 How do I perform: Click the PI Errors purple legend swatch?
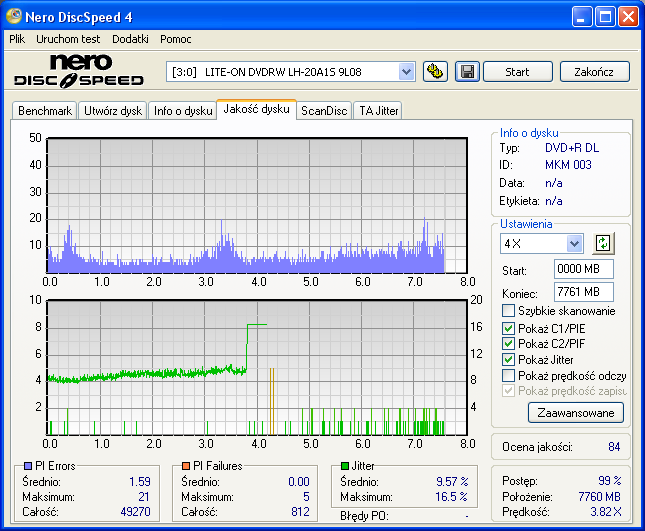point(28,466)
